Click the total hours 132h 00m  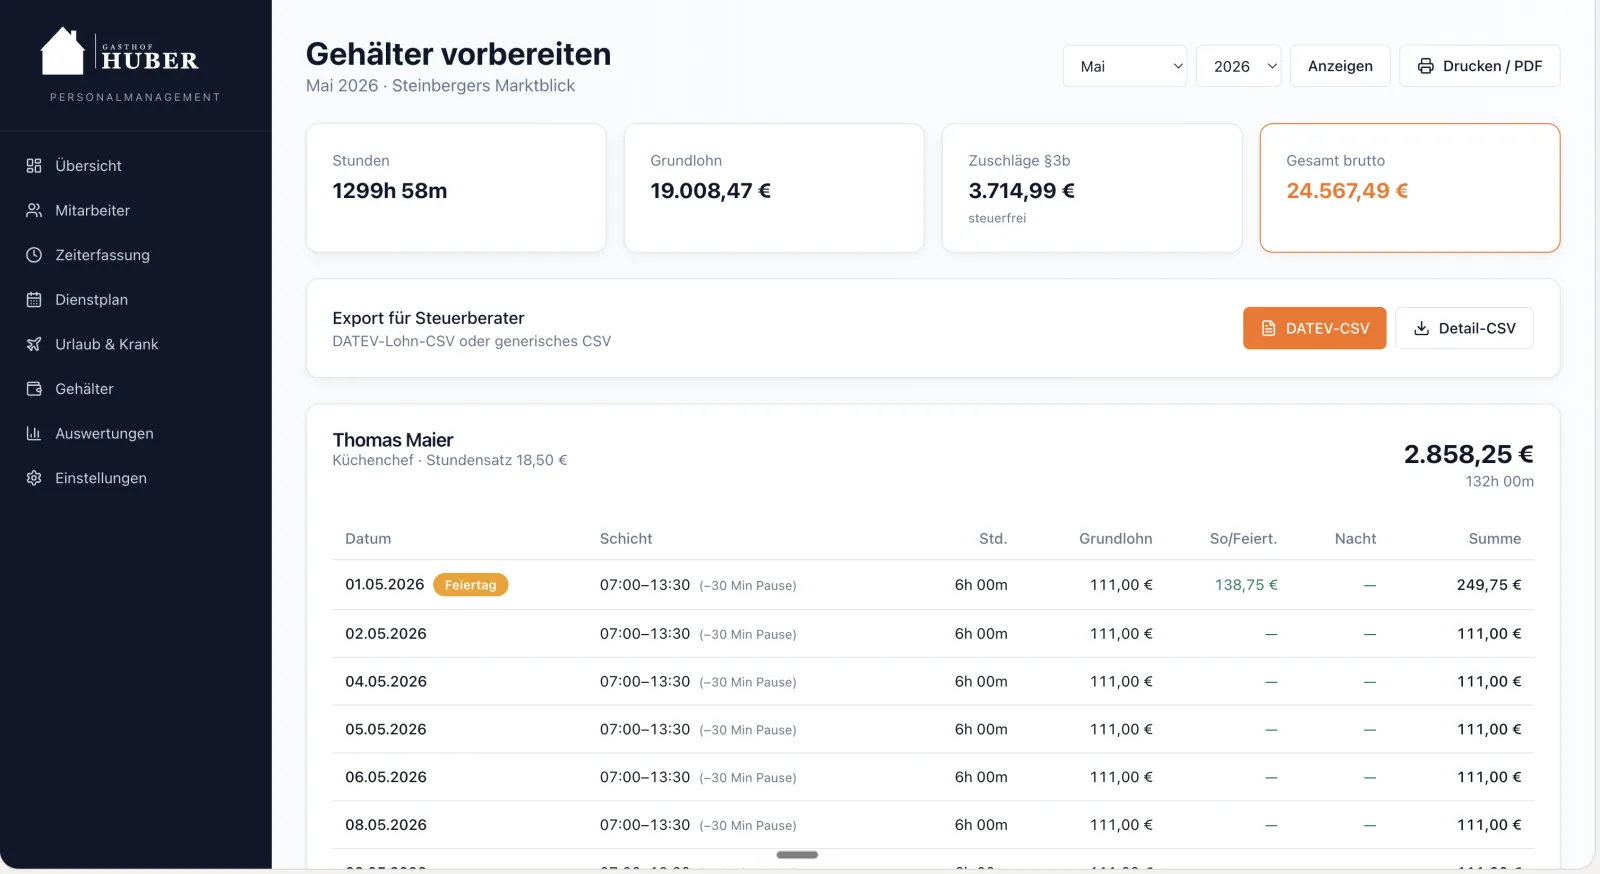(1500, 481)
